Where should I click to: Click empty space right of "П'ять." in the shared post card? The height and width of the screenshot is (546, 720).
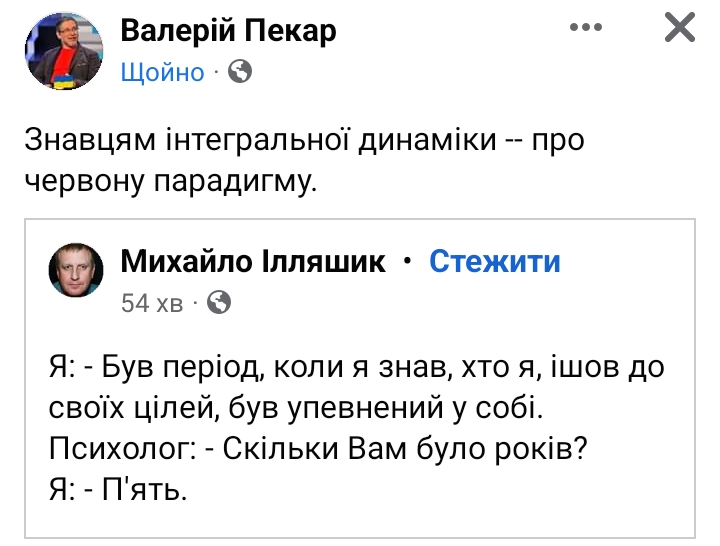click(x=450, y=490)
